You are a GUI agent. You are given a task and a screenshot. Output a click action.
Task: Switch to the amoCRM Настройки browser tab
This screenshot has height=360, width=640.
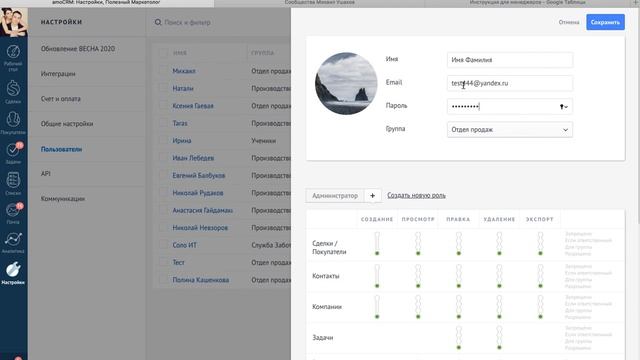click(x=107, y=3)
